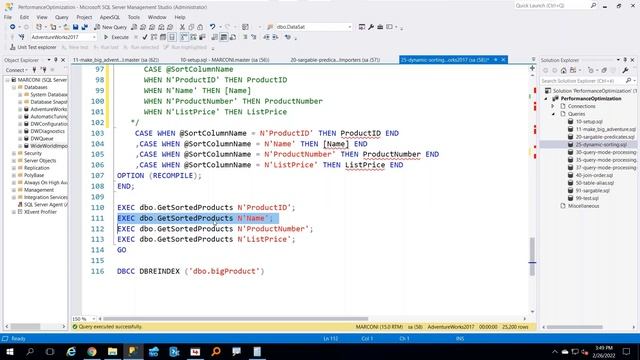The height and width of the screenshot is (360, 640).
Task: Open 40-join-order.sql file
Action: (594, 176)
